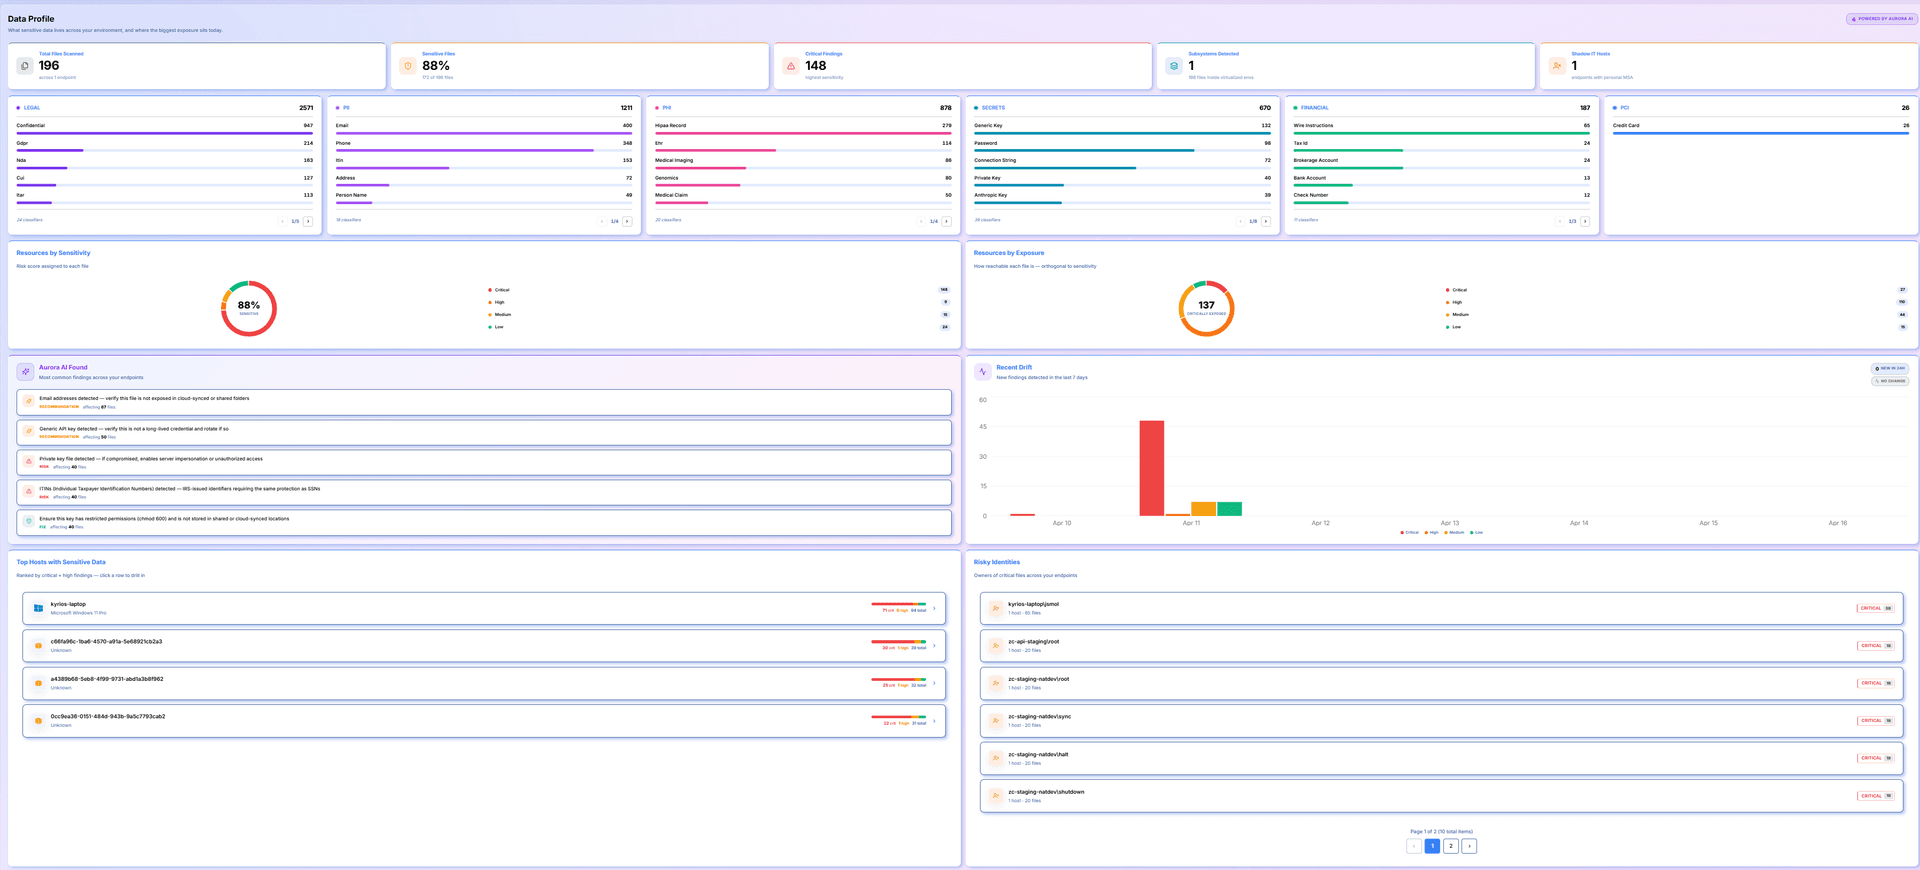This screenshot has width=1920, height=870.
Task: Open a4389b68-5eb8 host row chevron
Action: (934, 683)
